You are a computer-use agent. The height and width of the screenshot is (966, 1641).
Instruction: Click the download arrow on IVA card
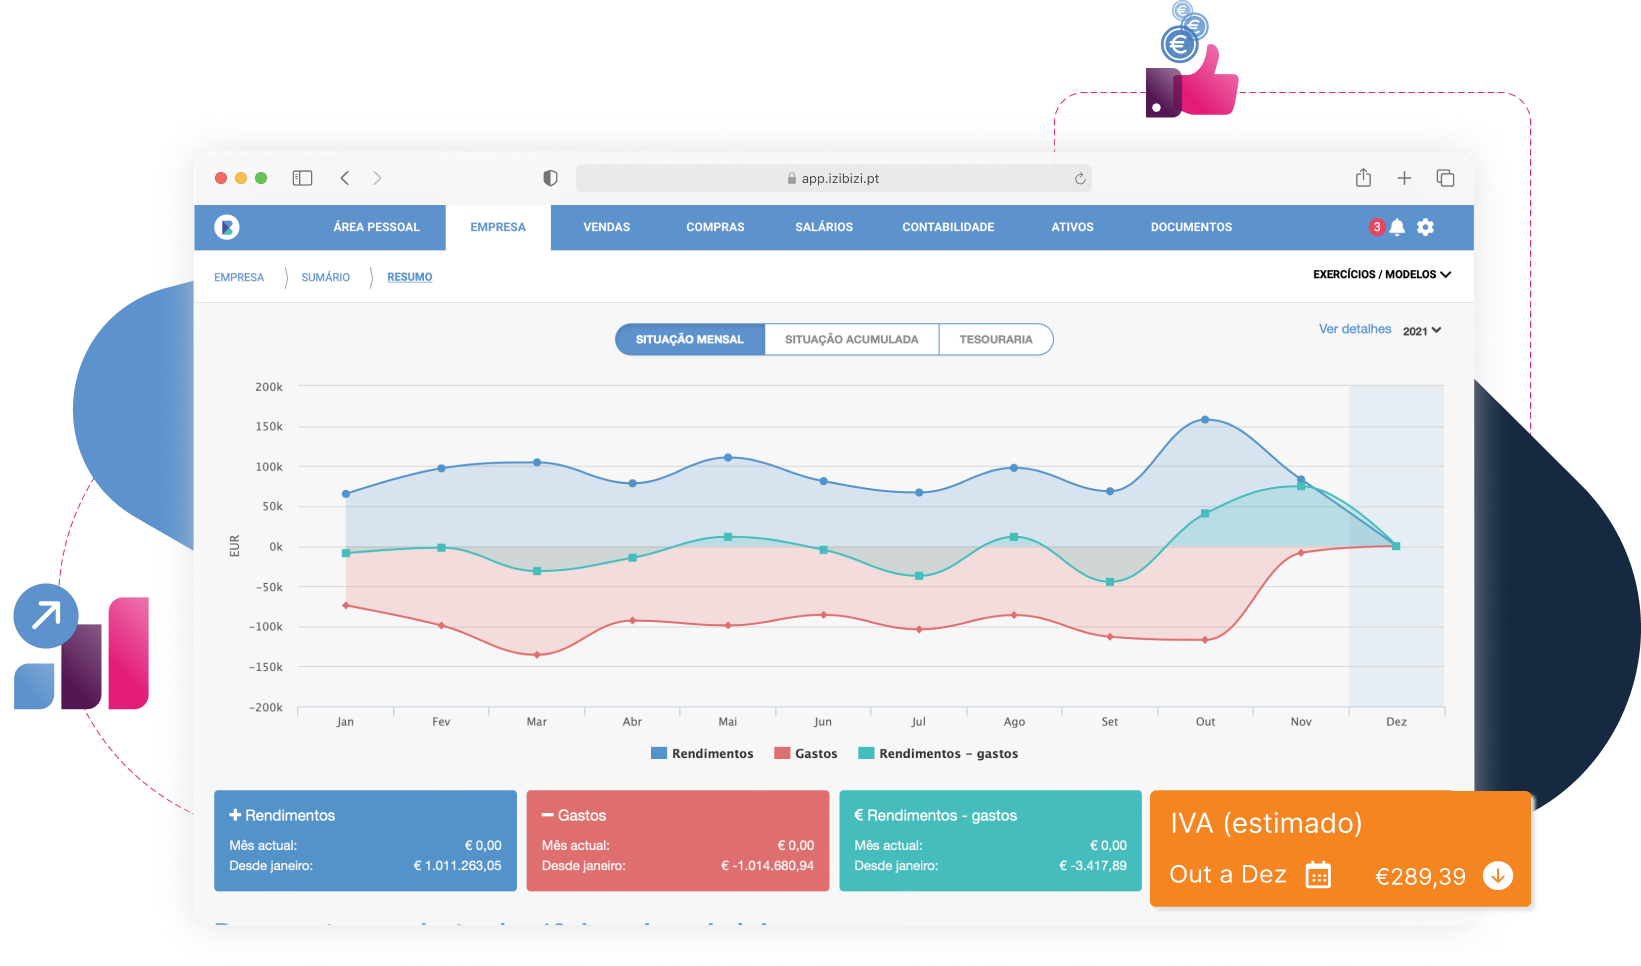[1497, 875]
